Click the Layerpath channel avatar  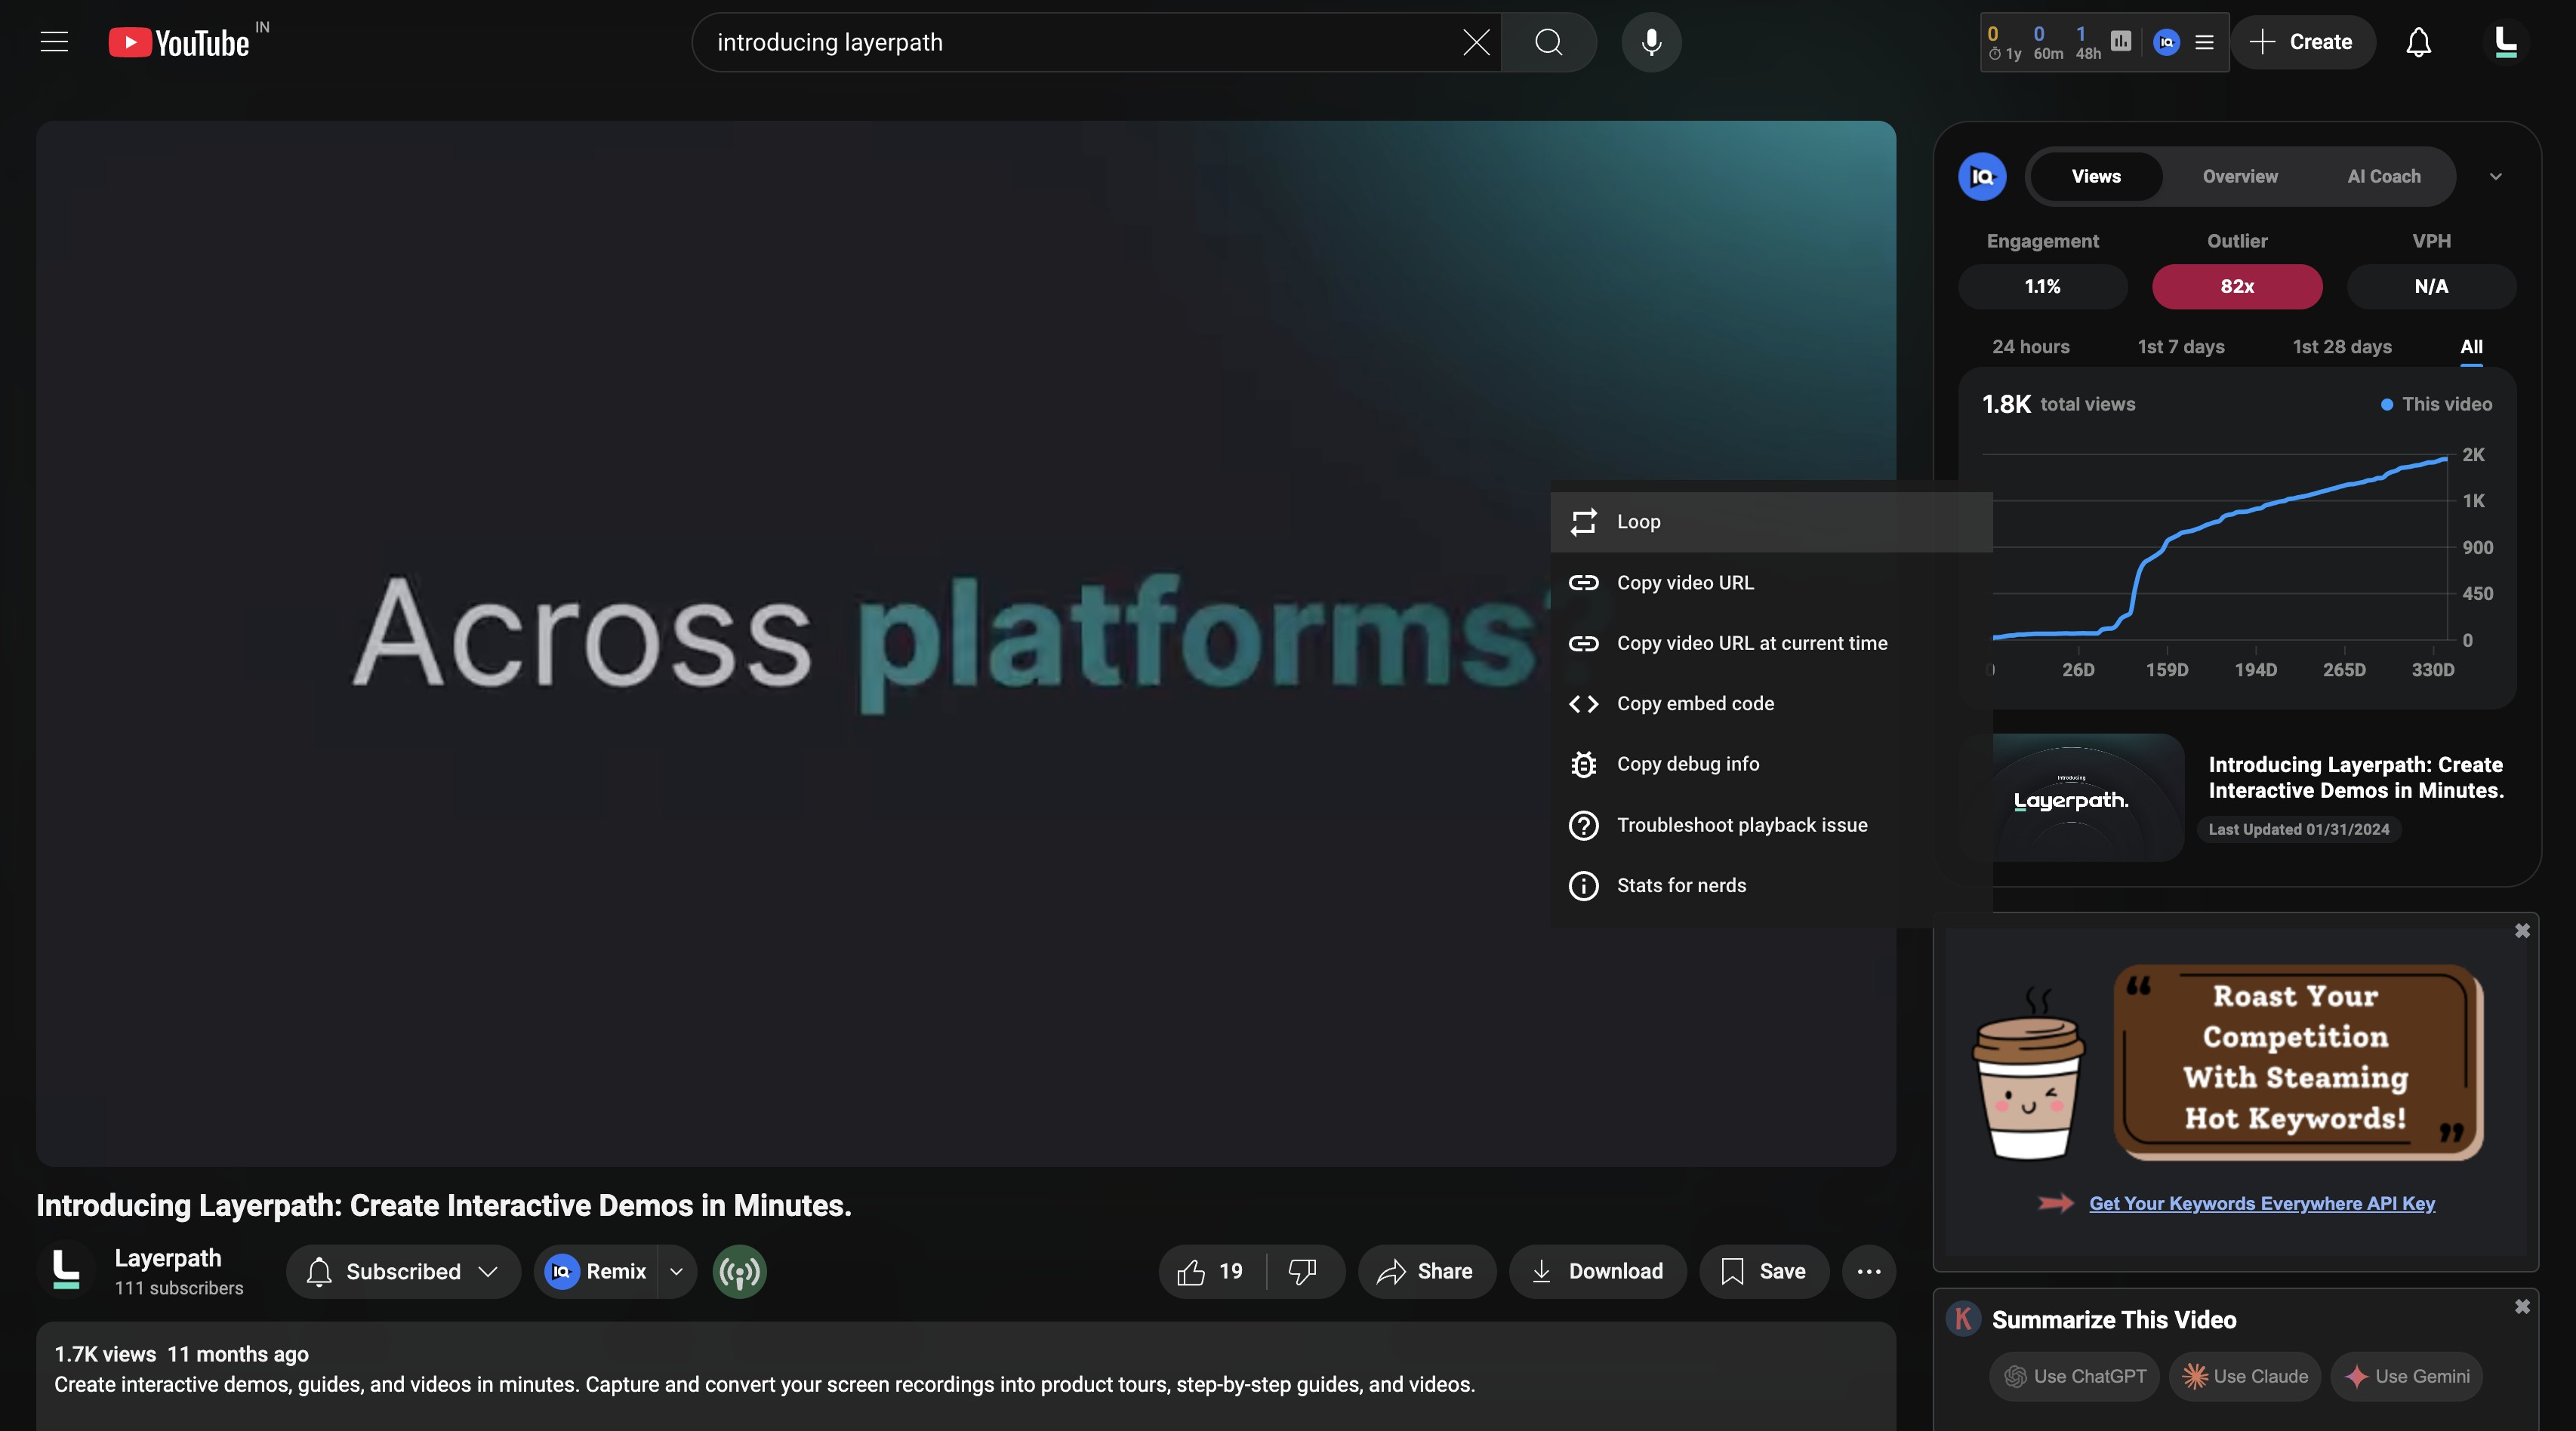point(66,1270)
